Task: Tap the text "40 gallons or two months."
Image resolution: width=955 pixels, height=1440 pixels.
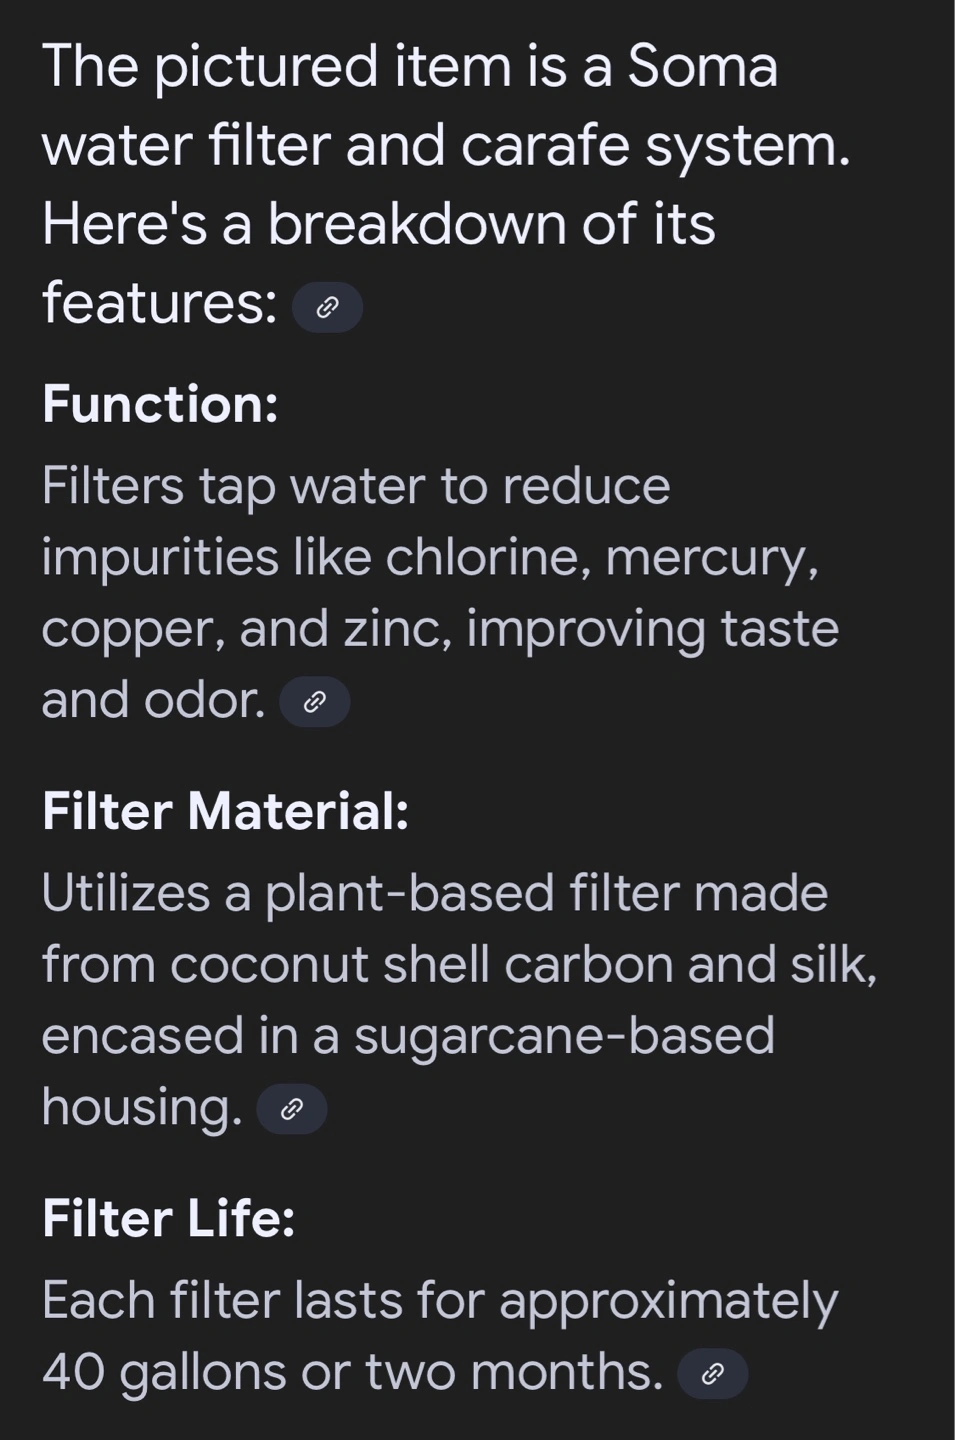Action: (352, 1372)
